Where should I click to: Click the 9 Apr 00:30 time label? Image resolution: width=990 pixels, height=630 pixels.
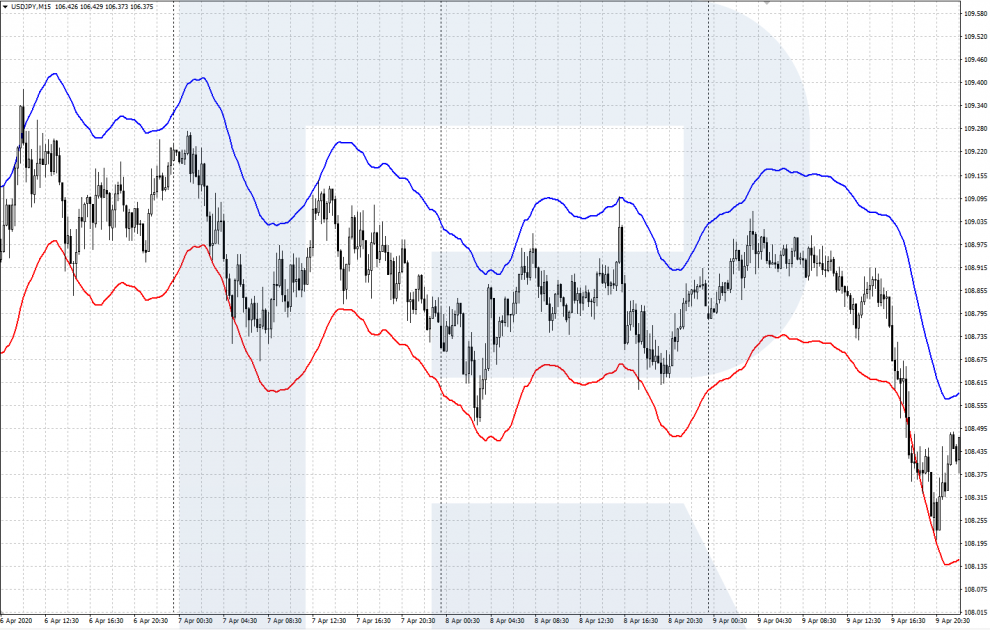[x=730, y=621]
